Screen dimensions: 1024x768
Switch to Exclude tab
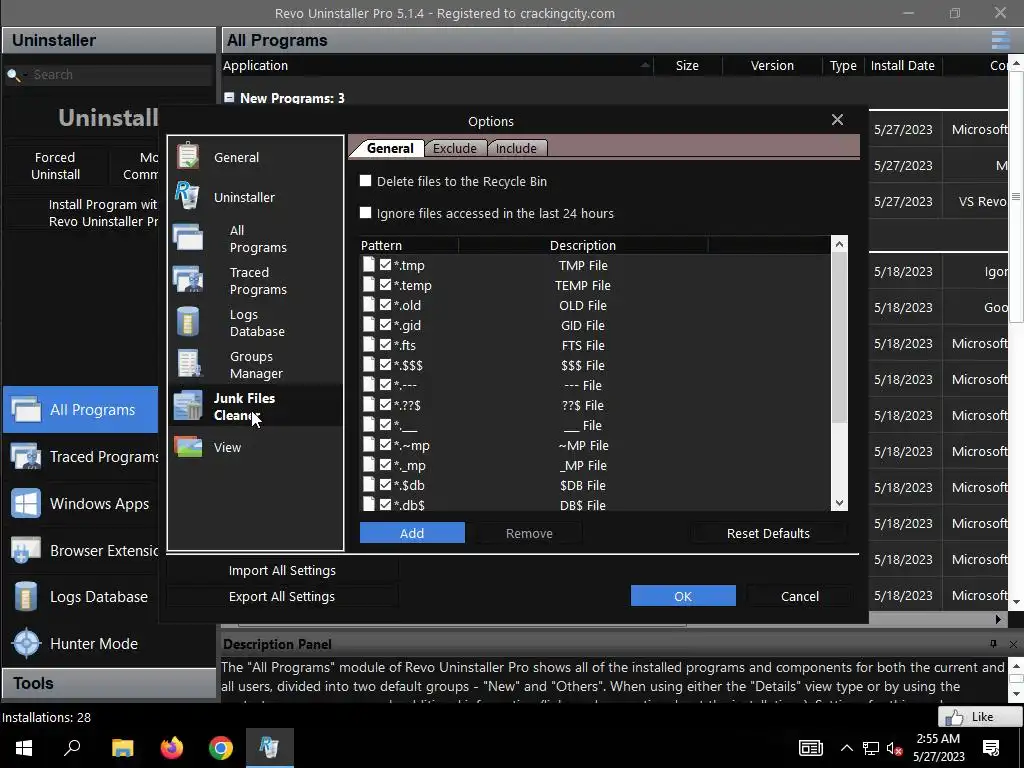point(455,148)
